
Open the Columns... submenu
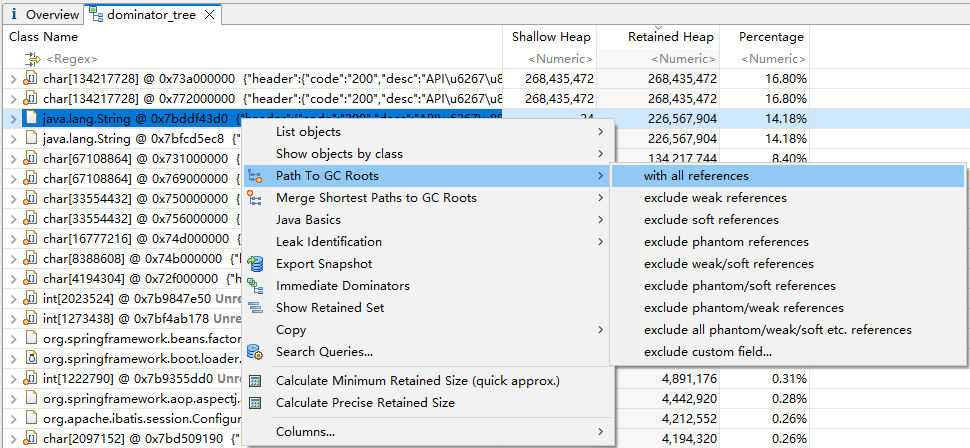(427, 431)
